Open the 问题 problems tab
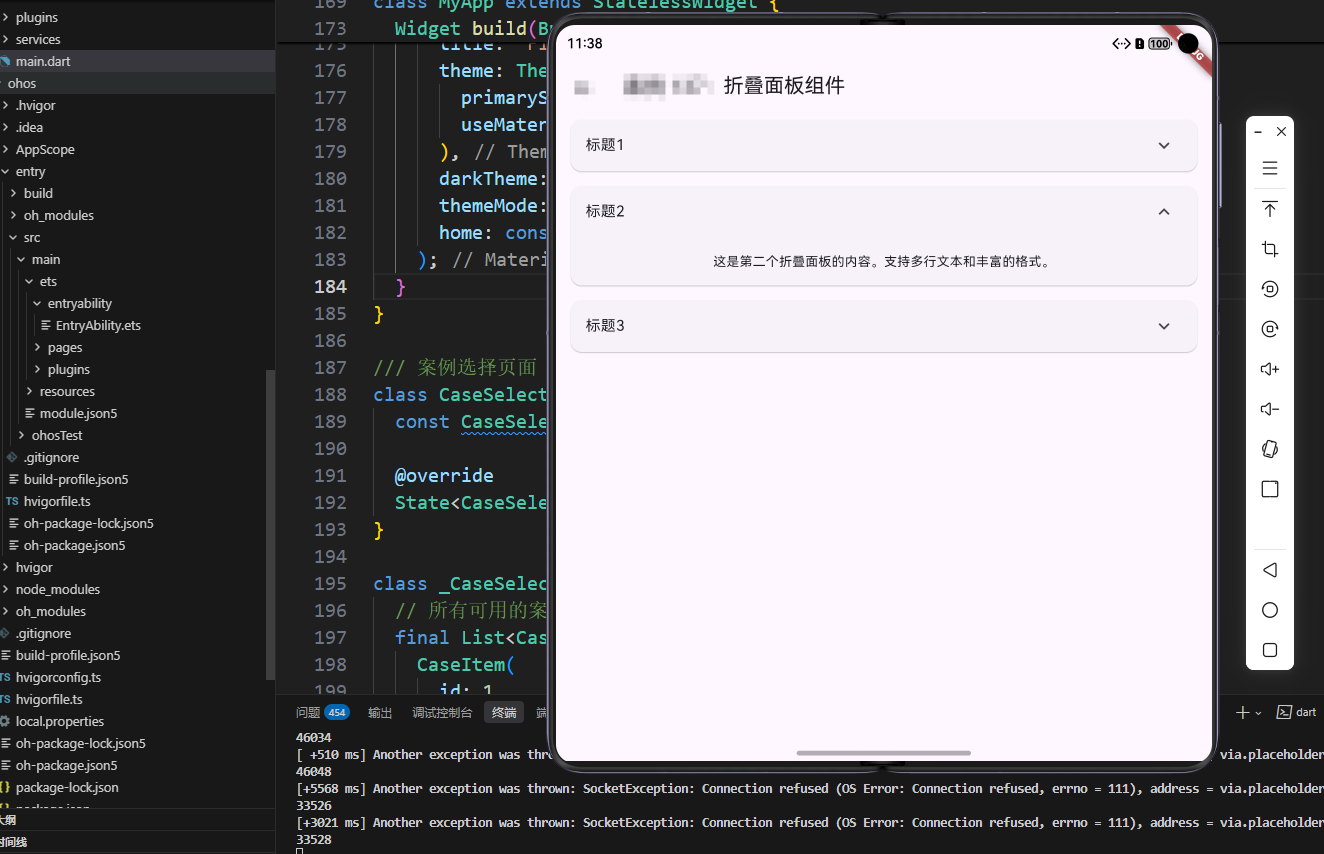1324x854 pixels. (307, 713)
